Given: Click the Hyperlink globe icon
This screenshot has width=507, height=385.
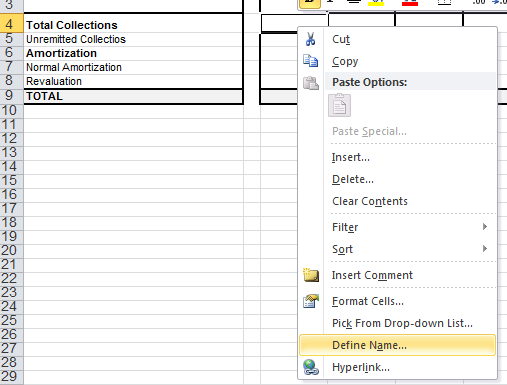Looking at the screenshot, I should point(311,367).
